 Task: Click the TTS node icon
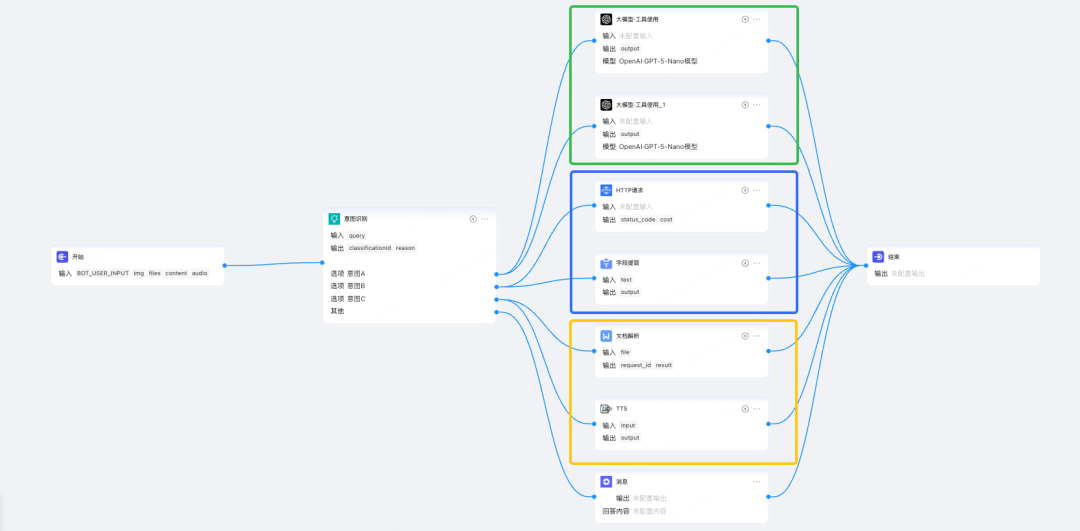[606, 409]
